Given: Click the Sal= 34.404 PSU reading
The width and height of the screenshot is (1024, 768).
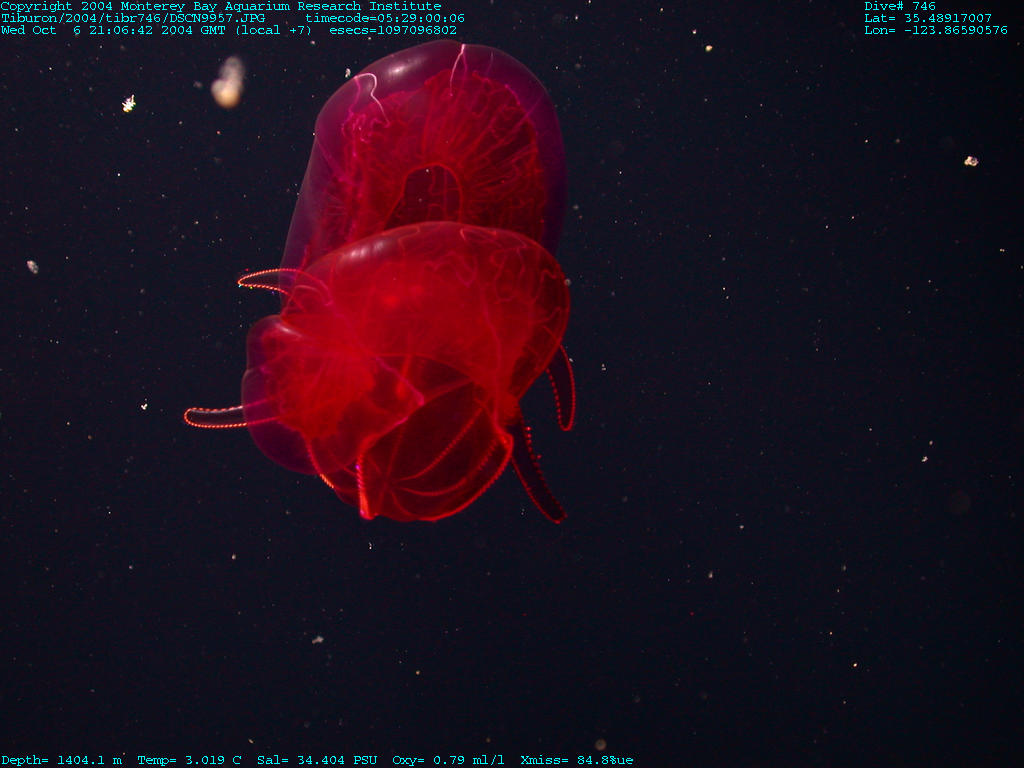Looking at the screenshot, I should [317, 760].
